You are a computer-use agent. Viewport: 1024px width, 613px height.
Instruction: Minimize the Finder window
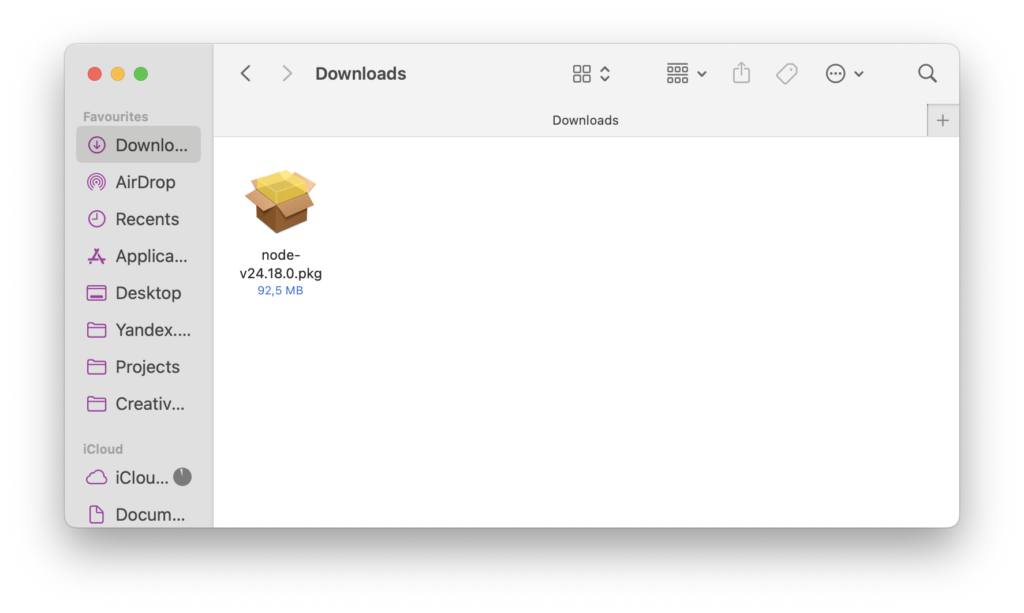point(118,74)
